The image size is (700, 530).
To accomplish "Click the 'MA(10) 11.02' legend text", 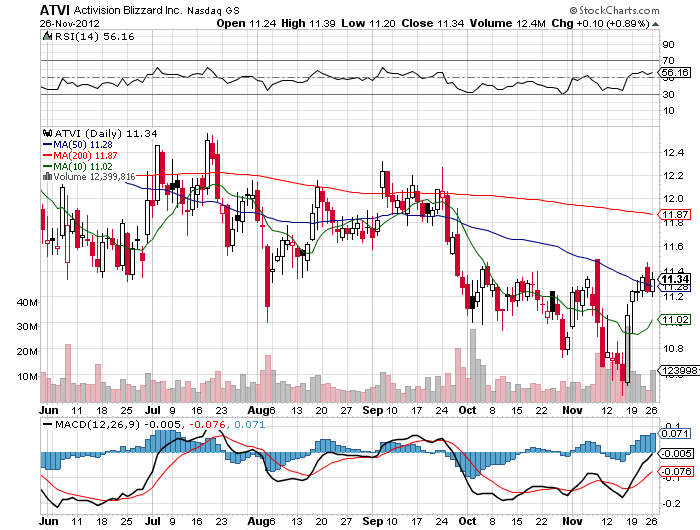I will 83,166.
